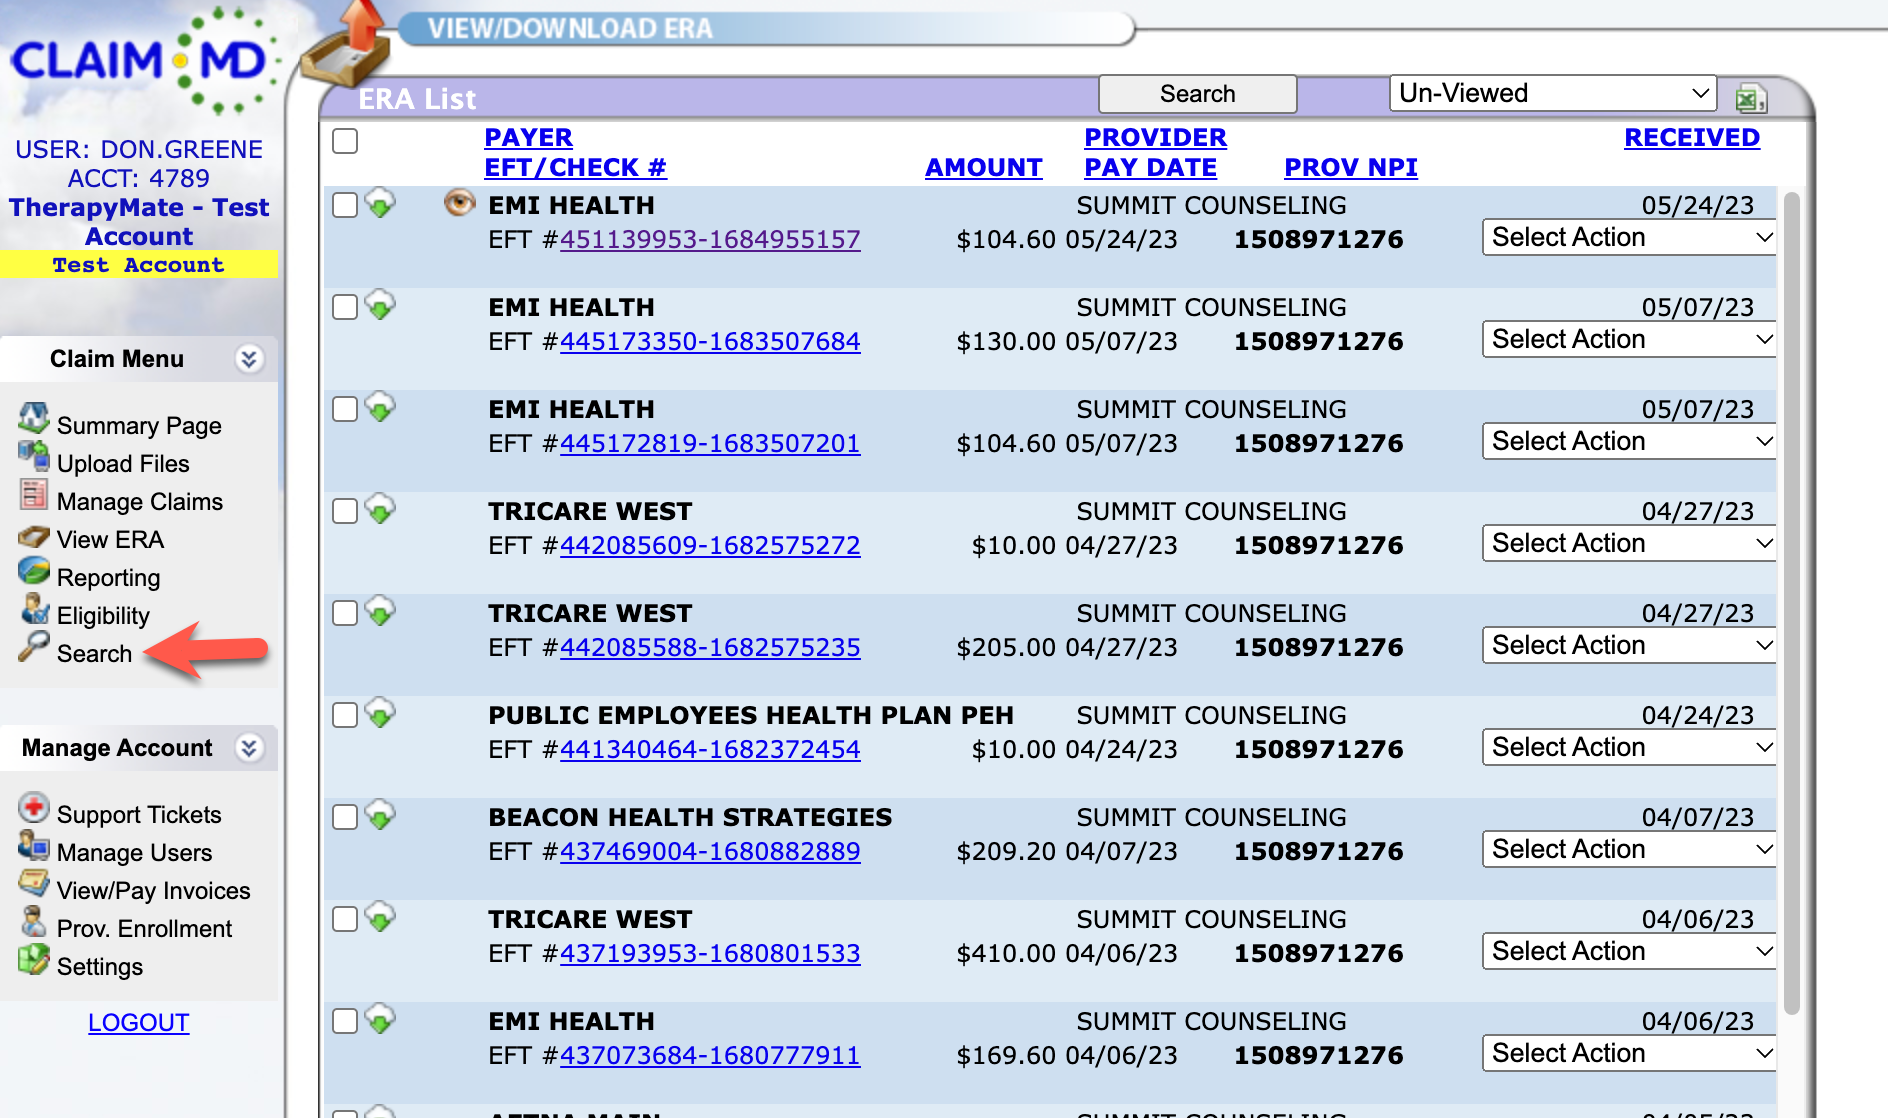This screenshot has height=1118, width=1888.
Task: Tick the checkbox for the $410.00 Tricare West row
Action: coord(345,919)
